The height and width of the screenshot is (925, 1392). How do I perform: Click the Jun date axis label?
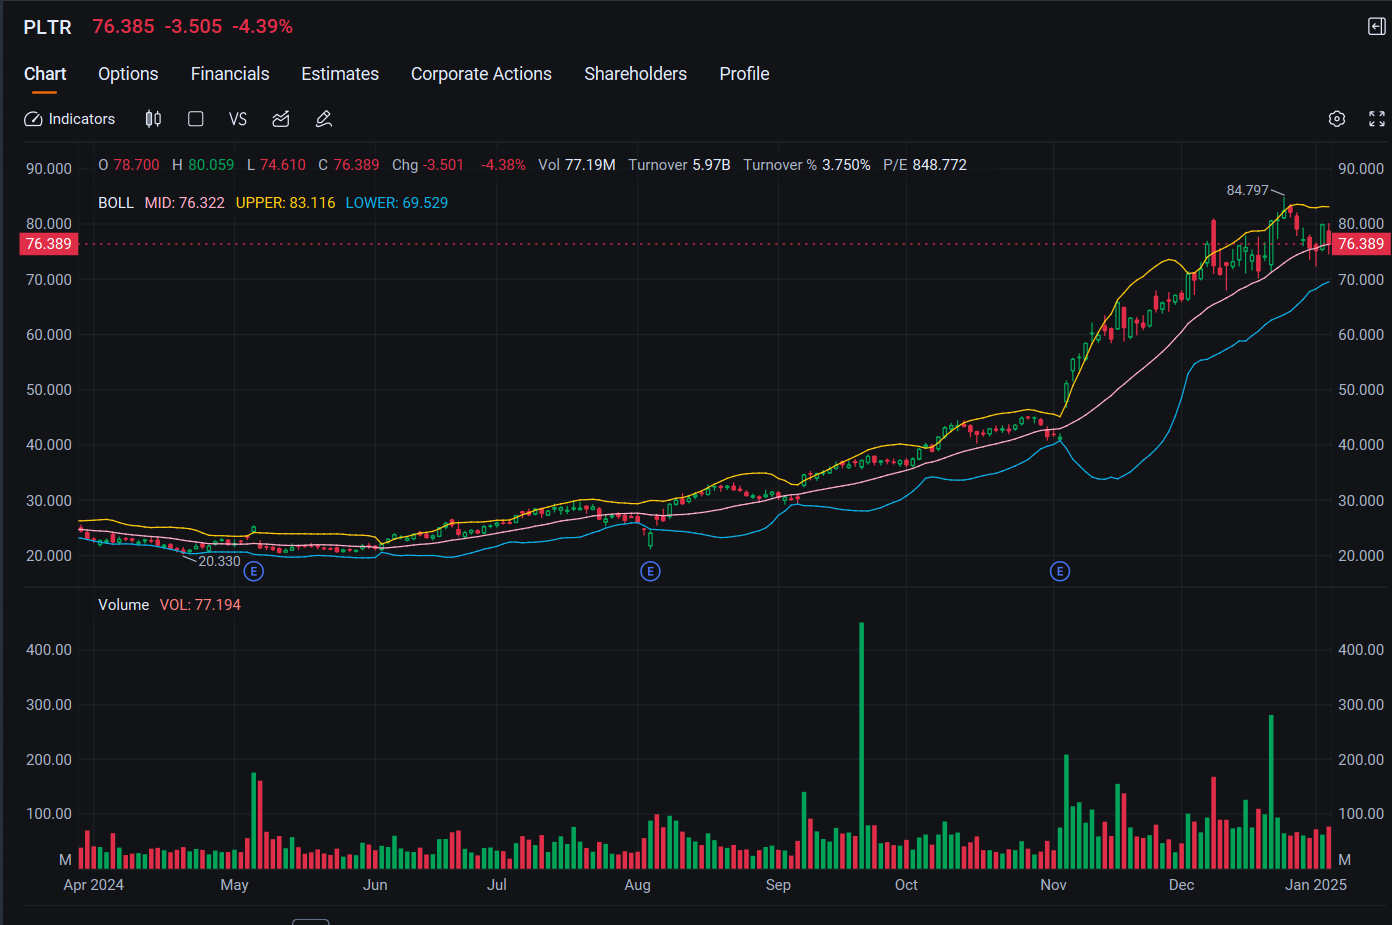(375, 885)
